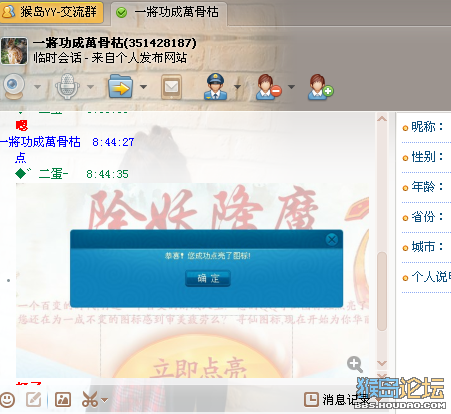Expand send file options dropdown arrow
The width and height of the screenshot is (451, 414).
143,87
